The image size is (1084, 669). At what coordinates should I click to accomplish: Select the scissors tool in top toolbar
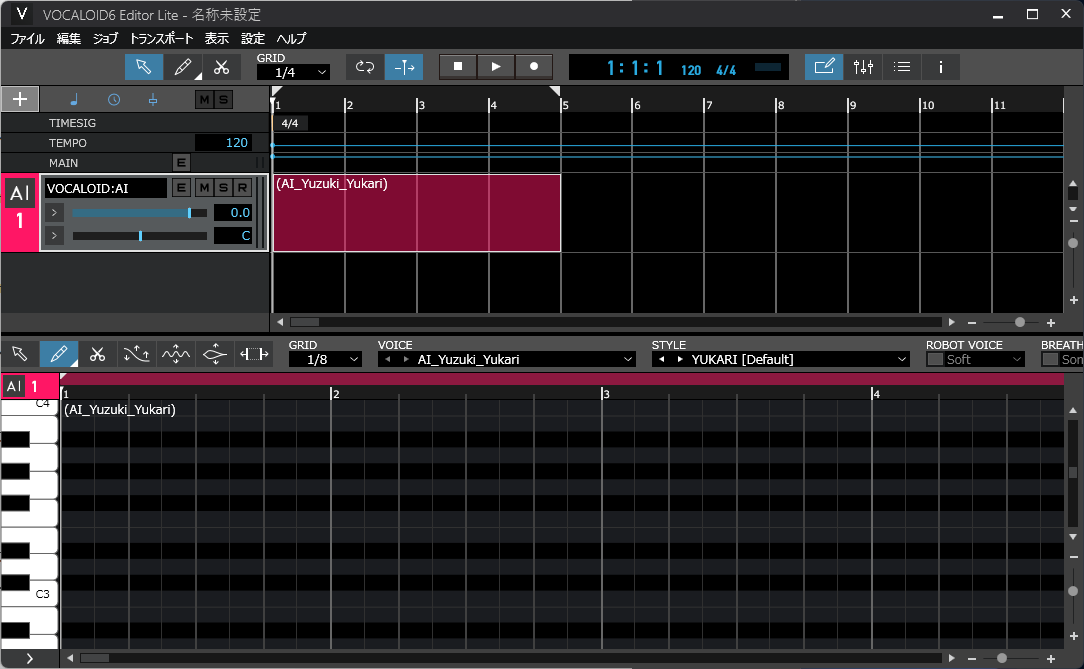click(221, 67)
